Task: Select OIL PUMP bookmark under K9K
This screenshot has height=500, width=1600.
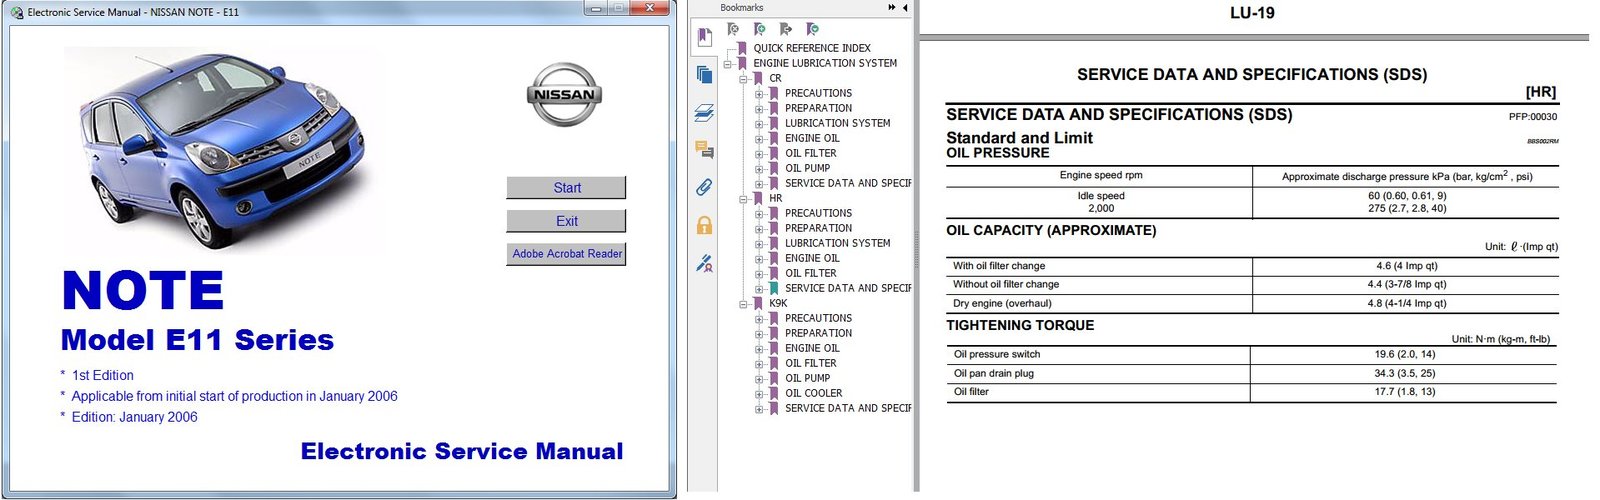Action: (x=807, y=378)
